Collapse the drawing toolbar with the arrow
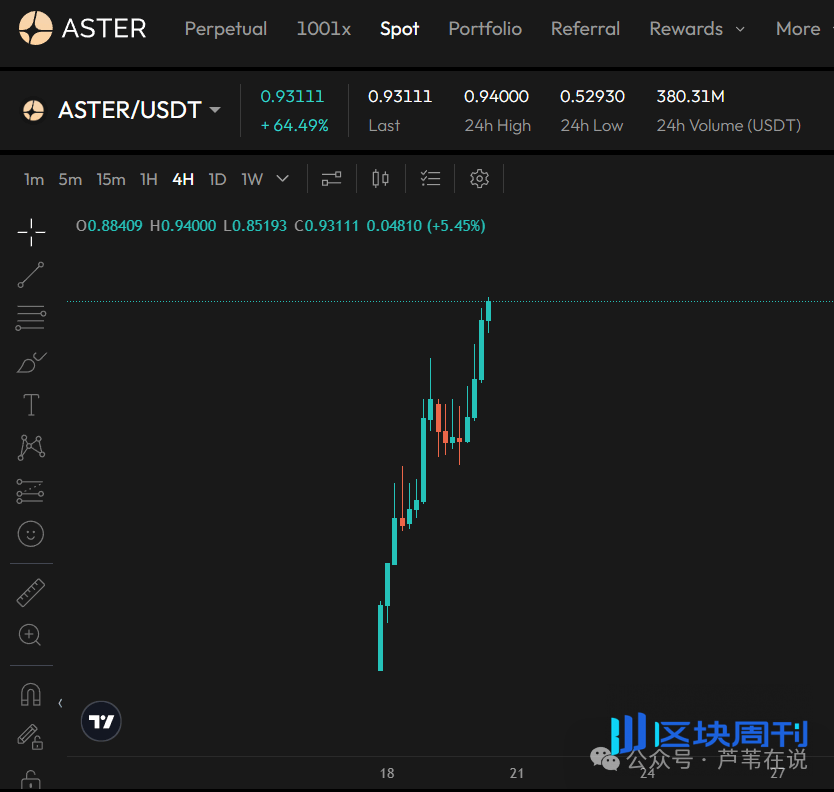 coord(60,703)
